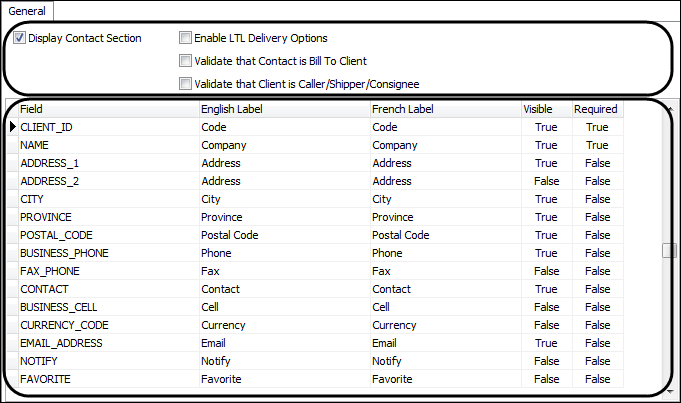Screen dimensions: 681x403
Task: Click Required value for NAME row
Action: pos(597,145)
